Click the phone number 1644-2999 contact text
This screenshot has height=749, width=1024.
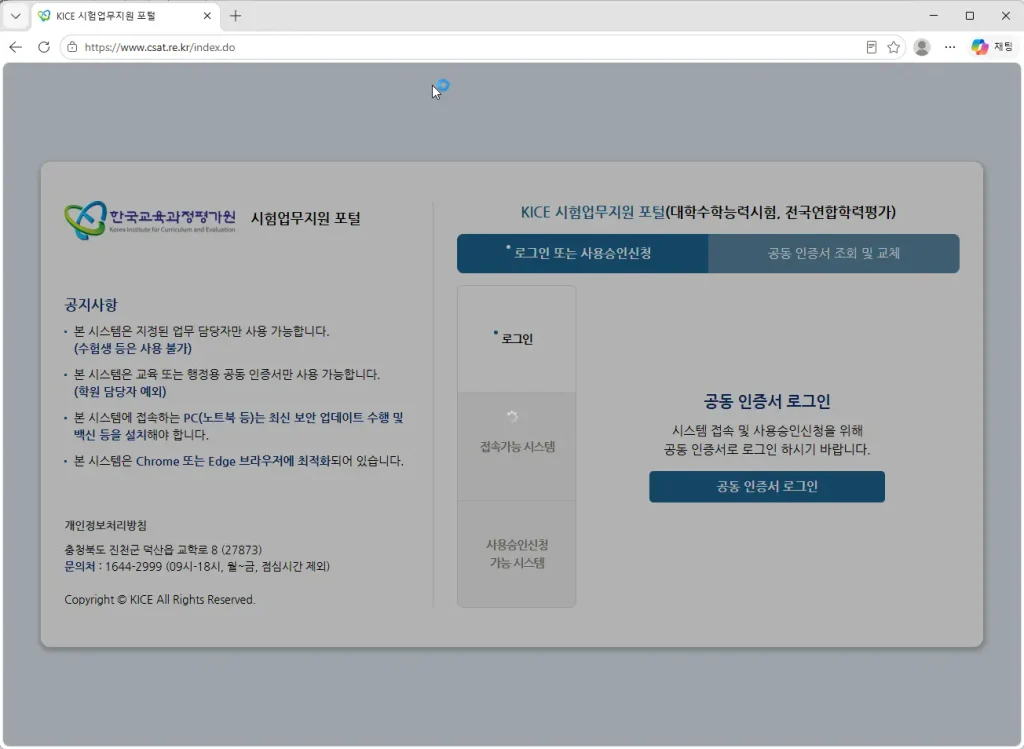point(133,567)
